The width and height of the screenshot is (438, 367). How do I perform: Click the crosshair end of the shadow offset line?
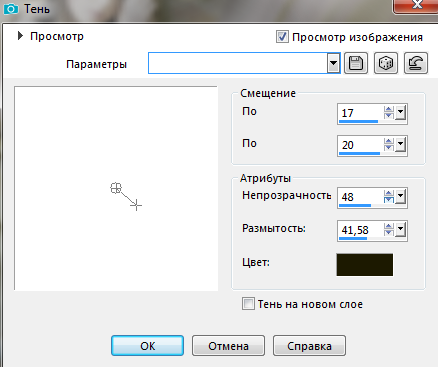(x=136, y=205)
